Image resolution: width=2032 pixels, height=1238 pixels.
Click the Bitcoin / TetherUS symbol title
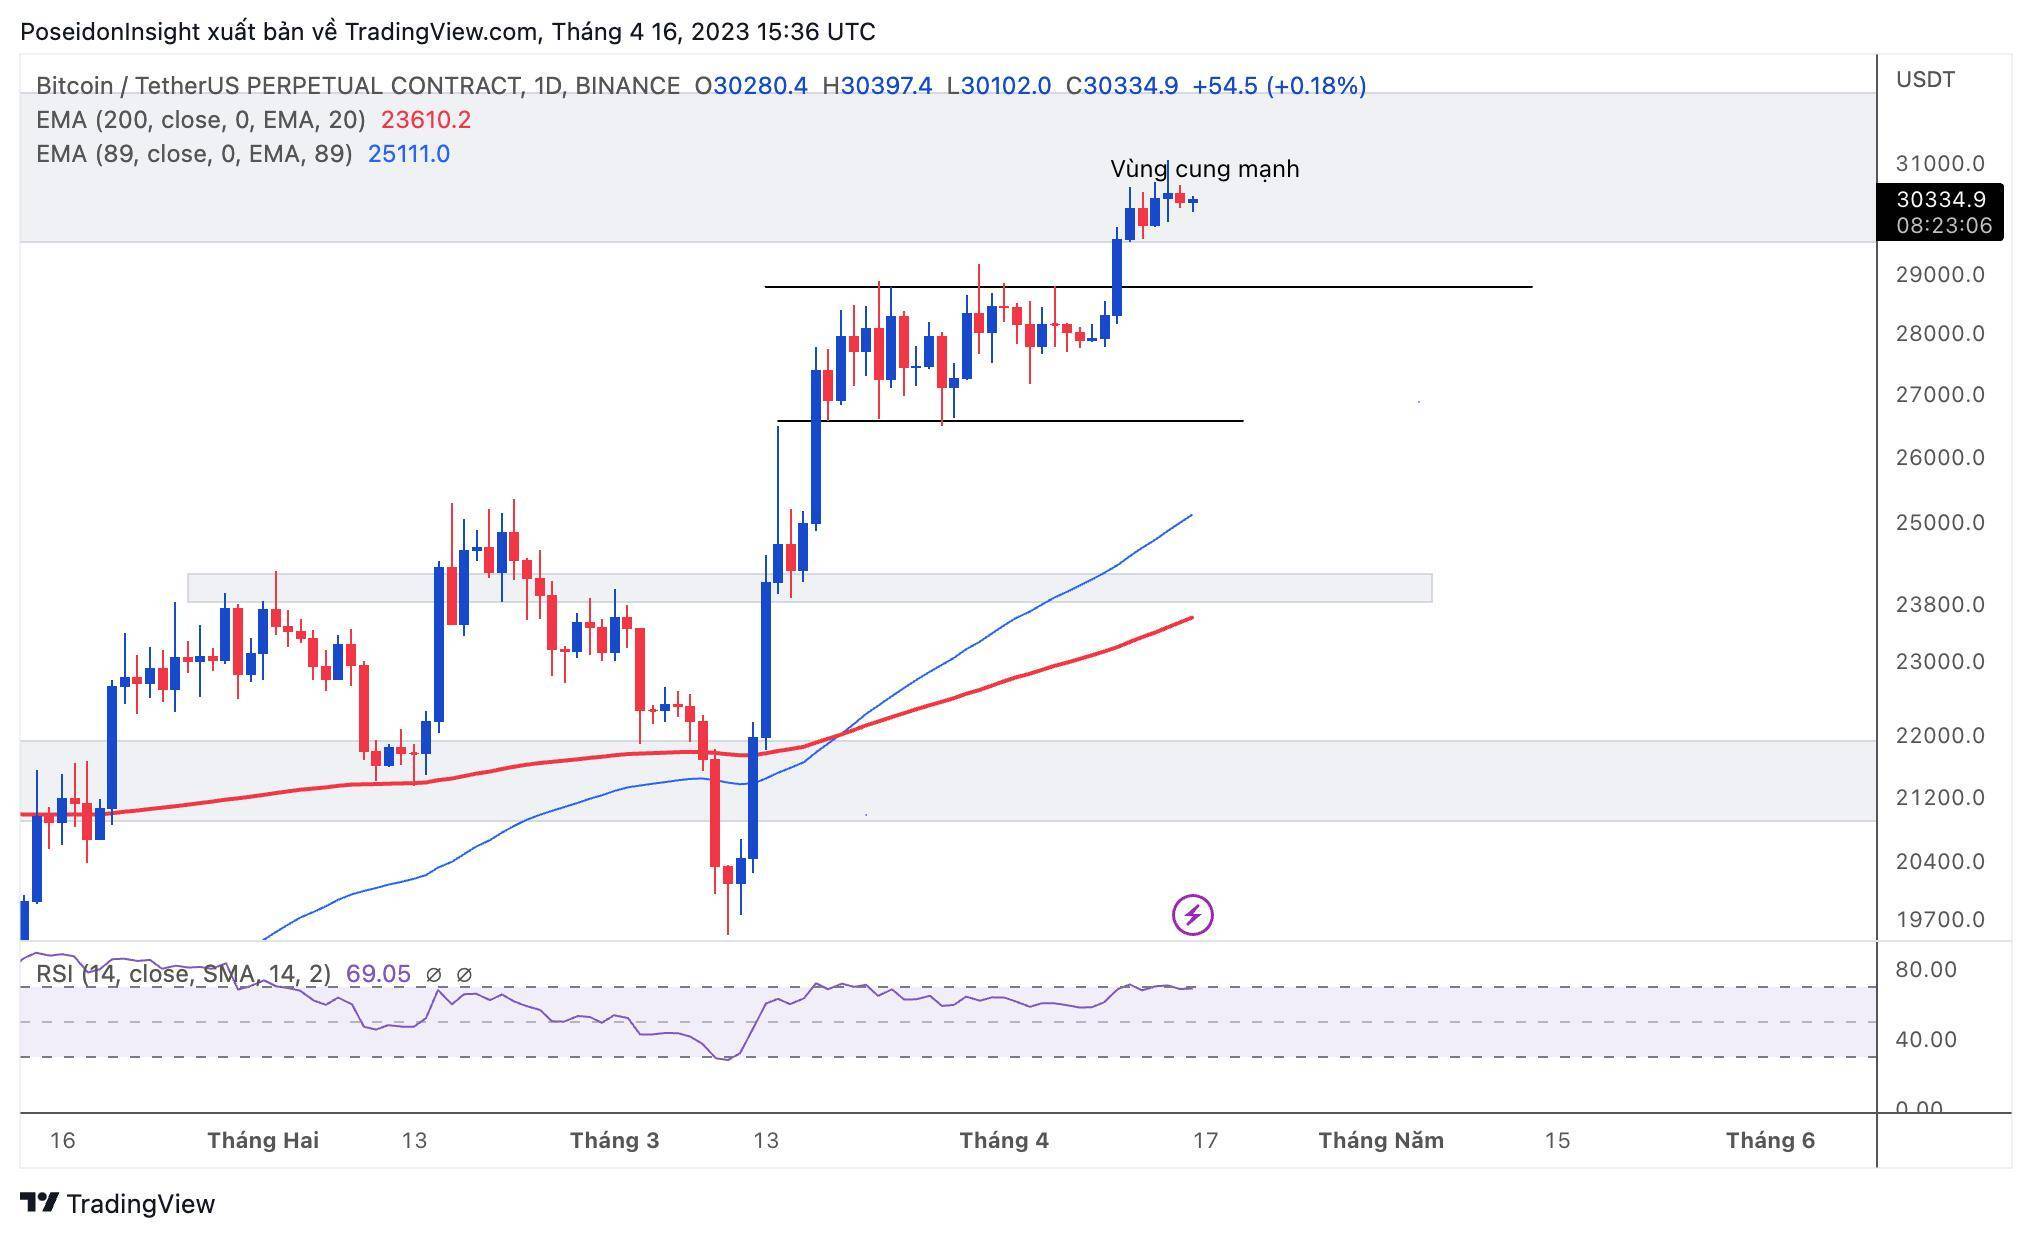click(x=358, y=86)
